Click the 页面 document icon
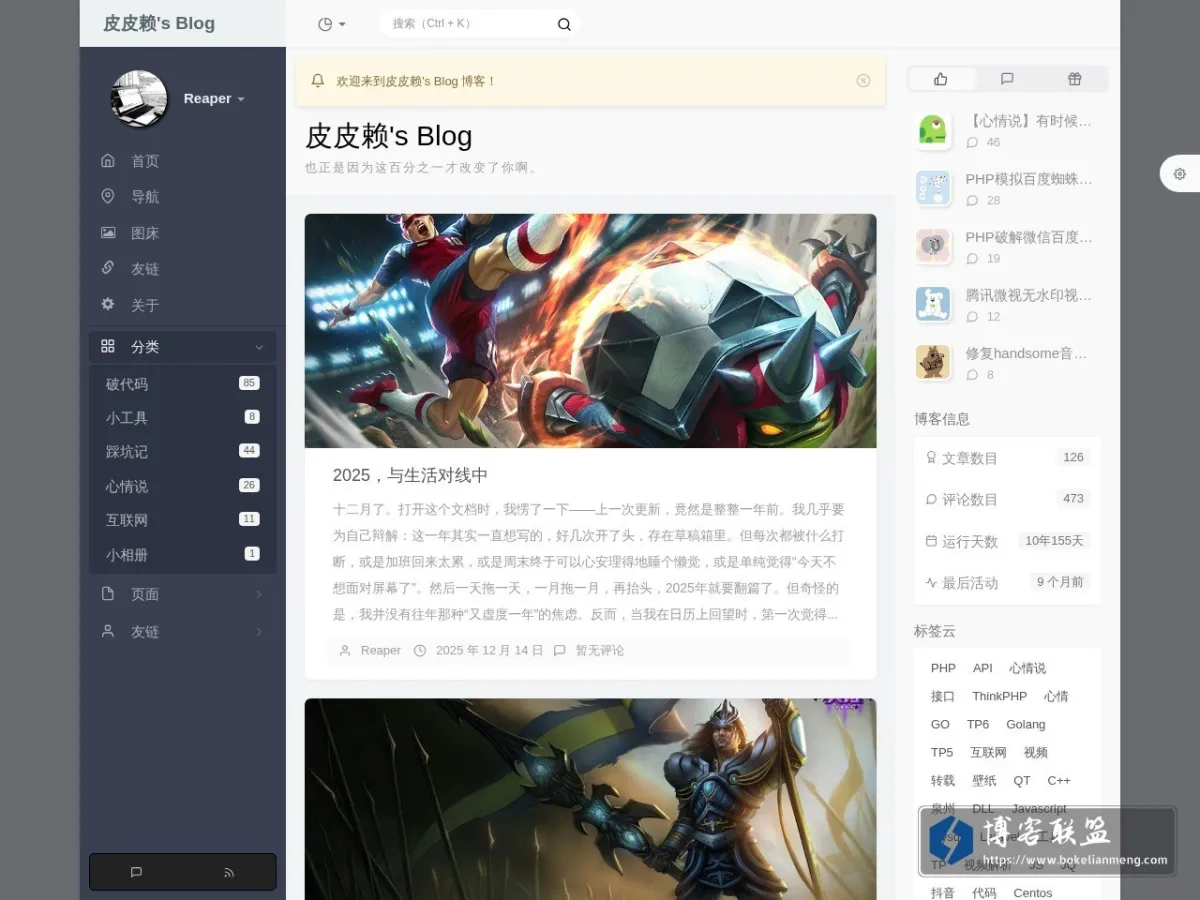Image resolution: width=1200 pixels, height=900 pixels. coord(108,594)
